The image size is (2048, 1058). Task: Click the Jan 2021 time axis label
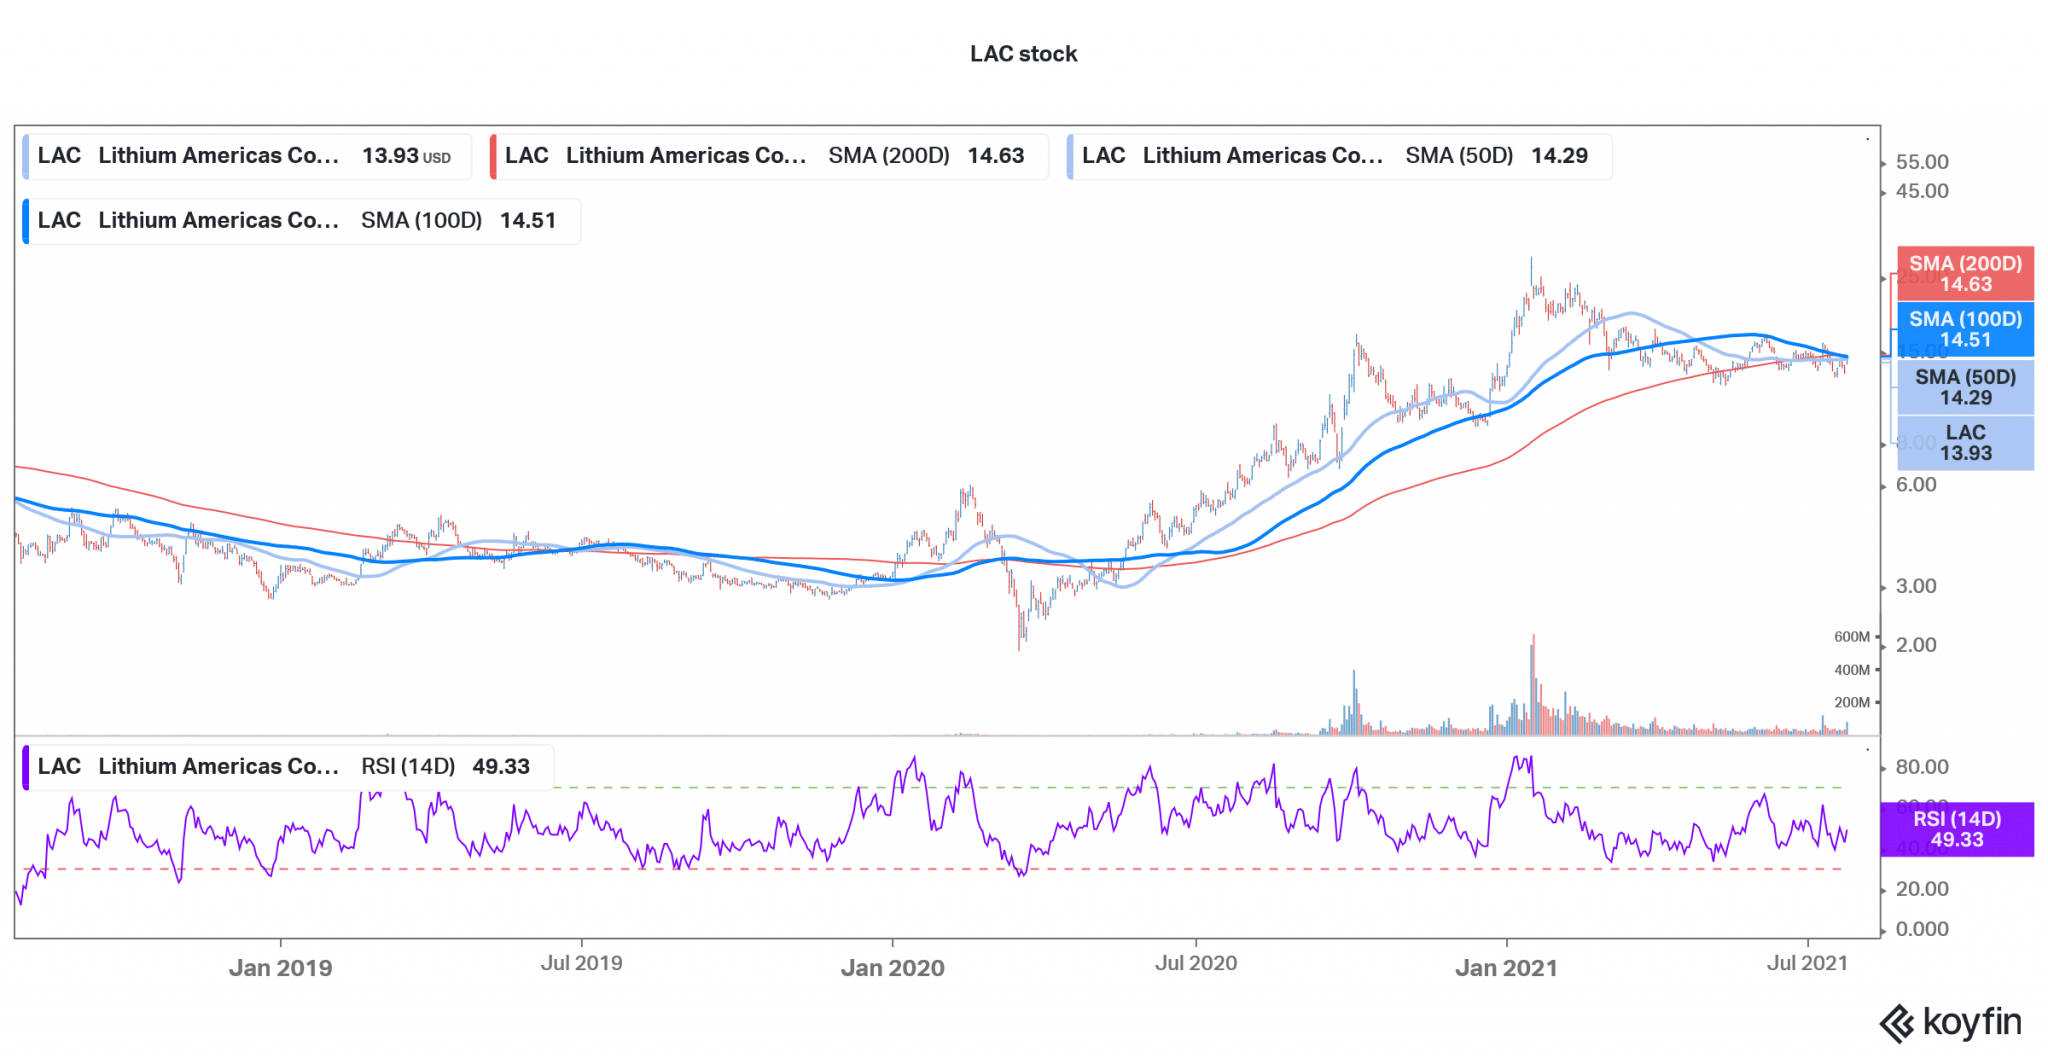1506,968
